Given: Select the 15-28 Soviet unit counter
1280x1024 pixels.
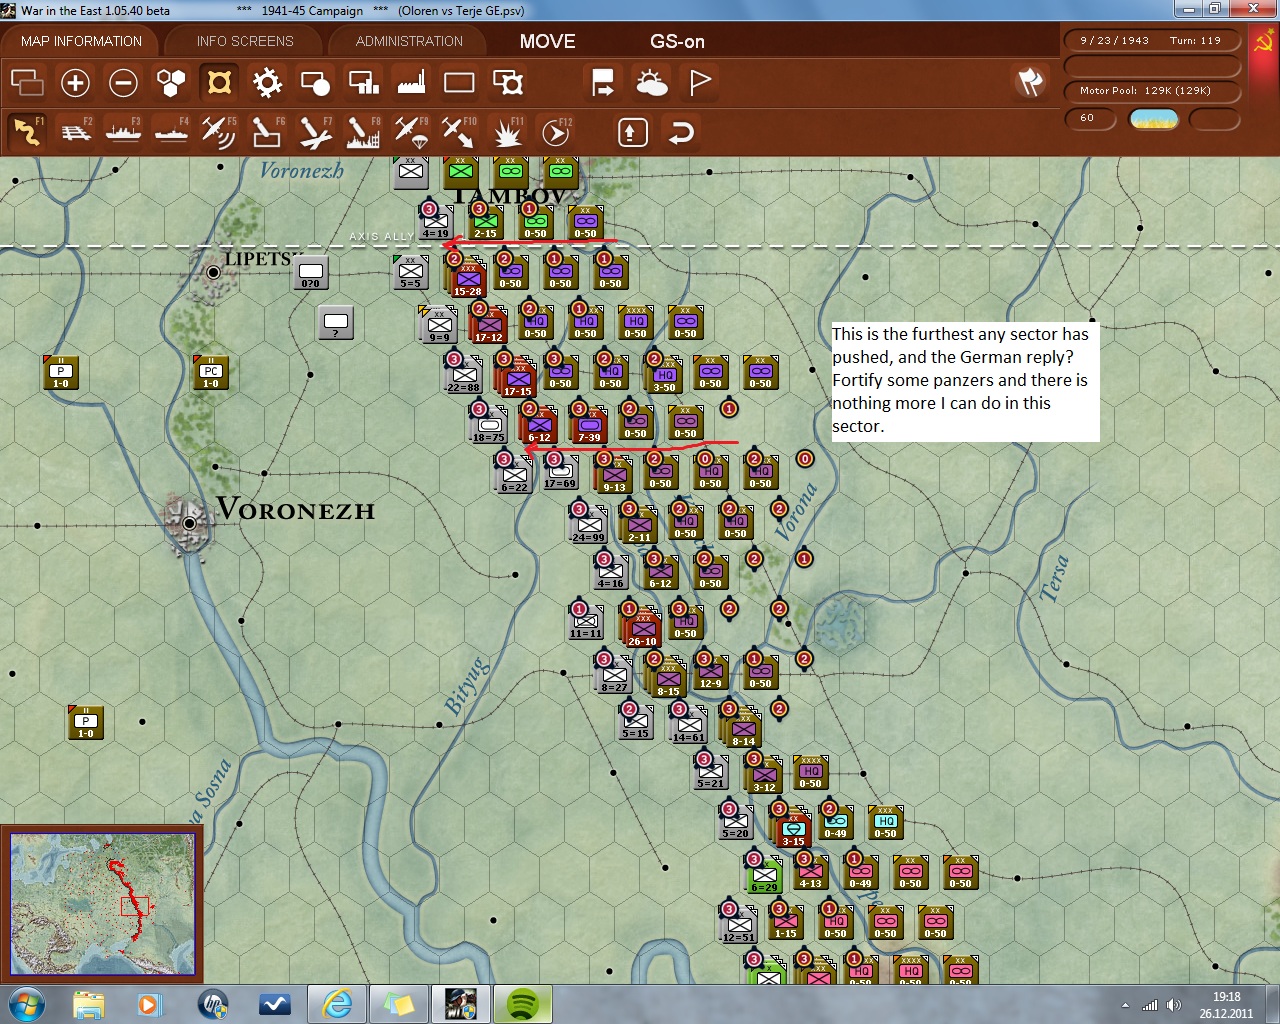Looking at the screenshot, I should [x=467, y=280].
